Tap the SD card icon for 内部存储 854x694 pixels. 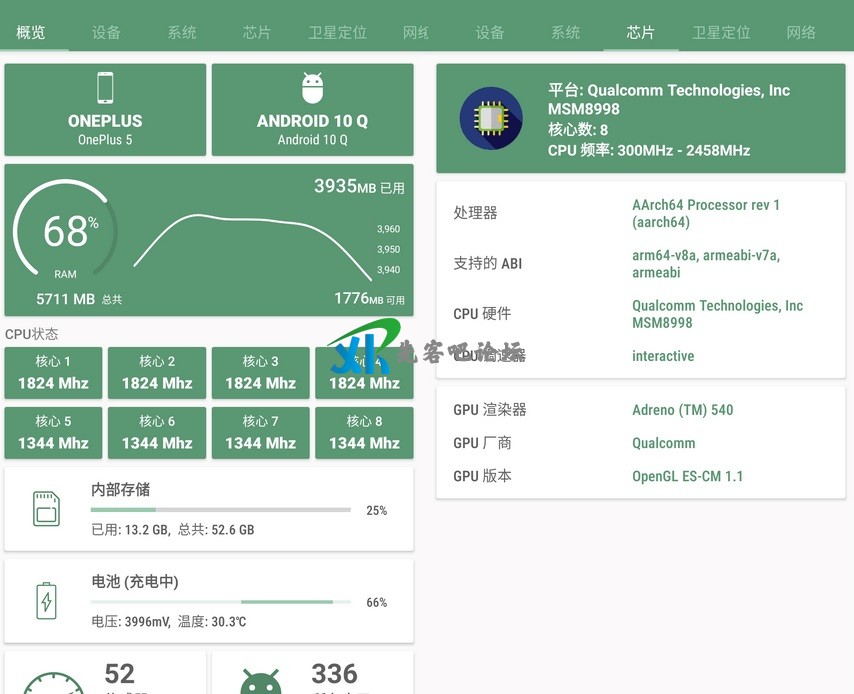46,508
